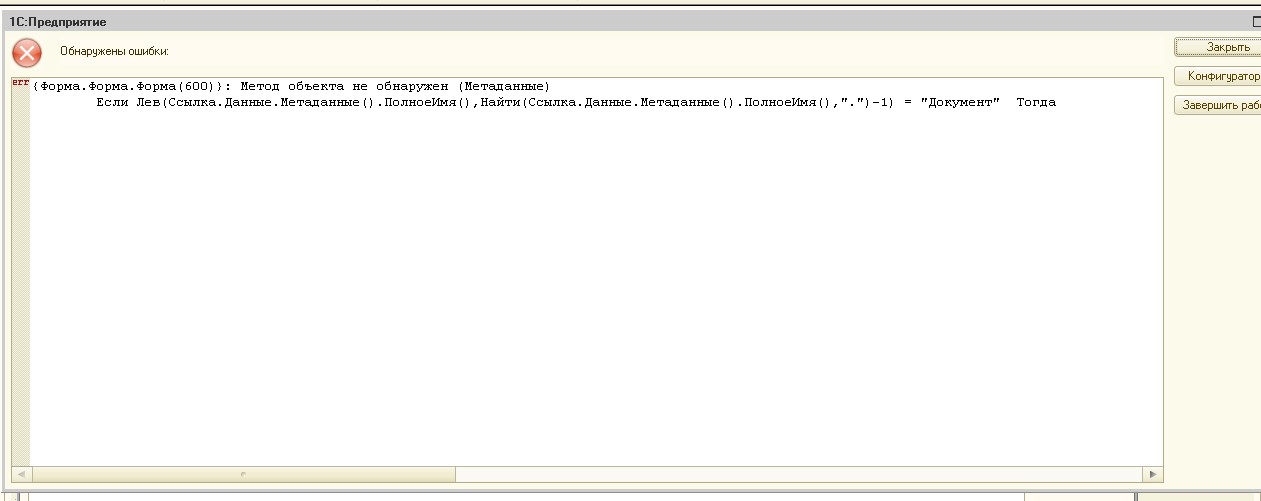
Task: Click the small err marker icon
Action: pos(20,83)
